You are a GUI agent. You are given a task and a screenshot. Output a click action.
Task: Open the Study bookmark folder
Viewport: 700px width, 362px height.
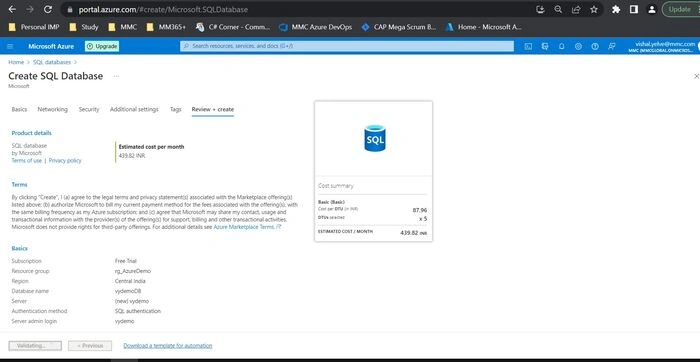84,27
